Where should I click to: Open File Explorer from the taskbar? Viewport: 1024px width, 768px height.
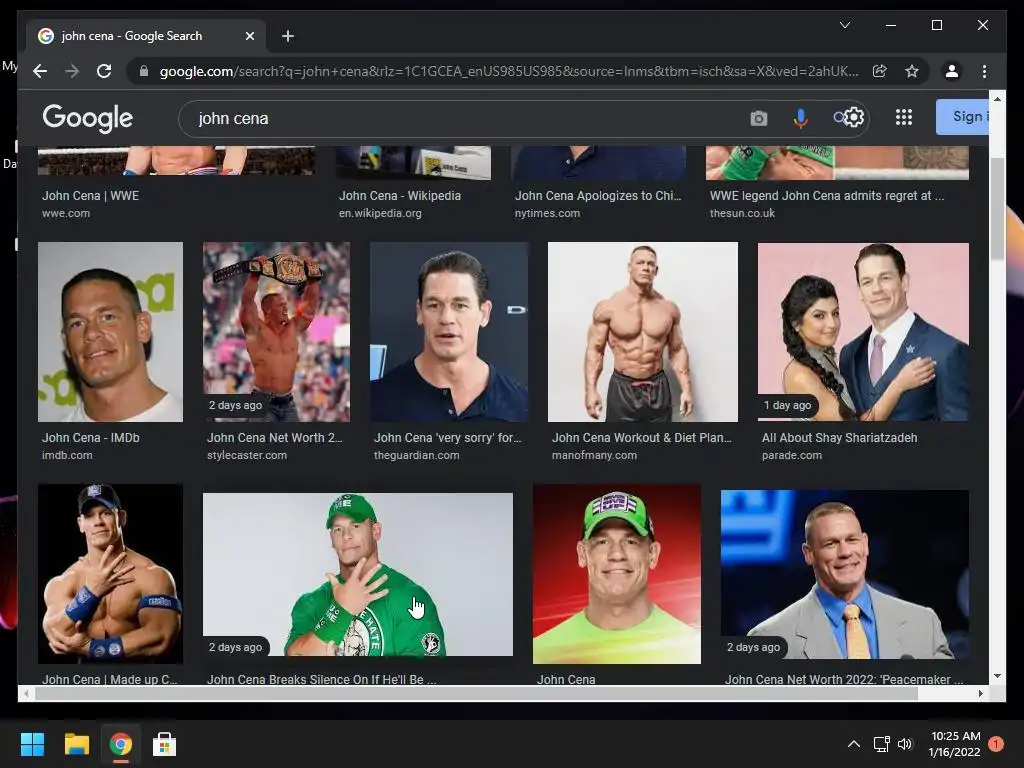point(76,744)
